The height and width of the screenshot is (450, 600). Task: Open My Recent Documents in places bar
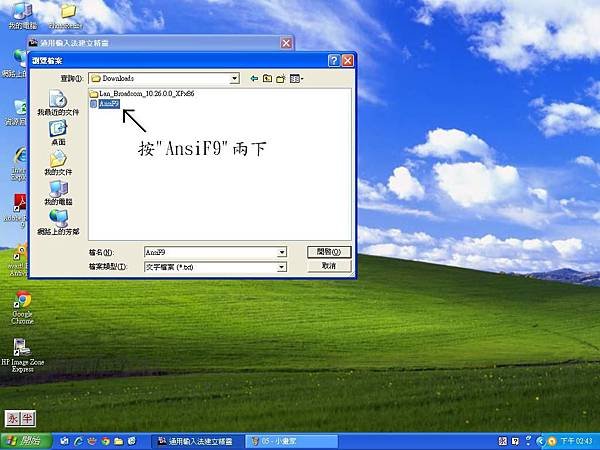(x=58, y=103)
